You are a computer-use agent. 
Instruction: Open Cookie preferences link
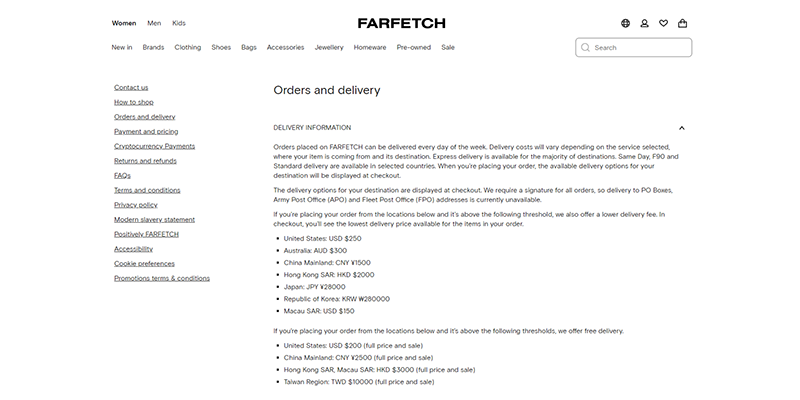[x=144, y=263]
